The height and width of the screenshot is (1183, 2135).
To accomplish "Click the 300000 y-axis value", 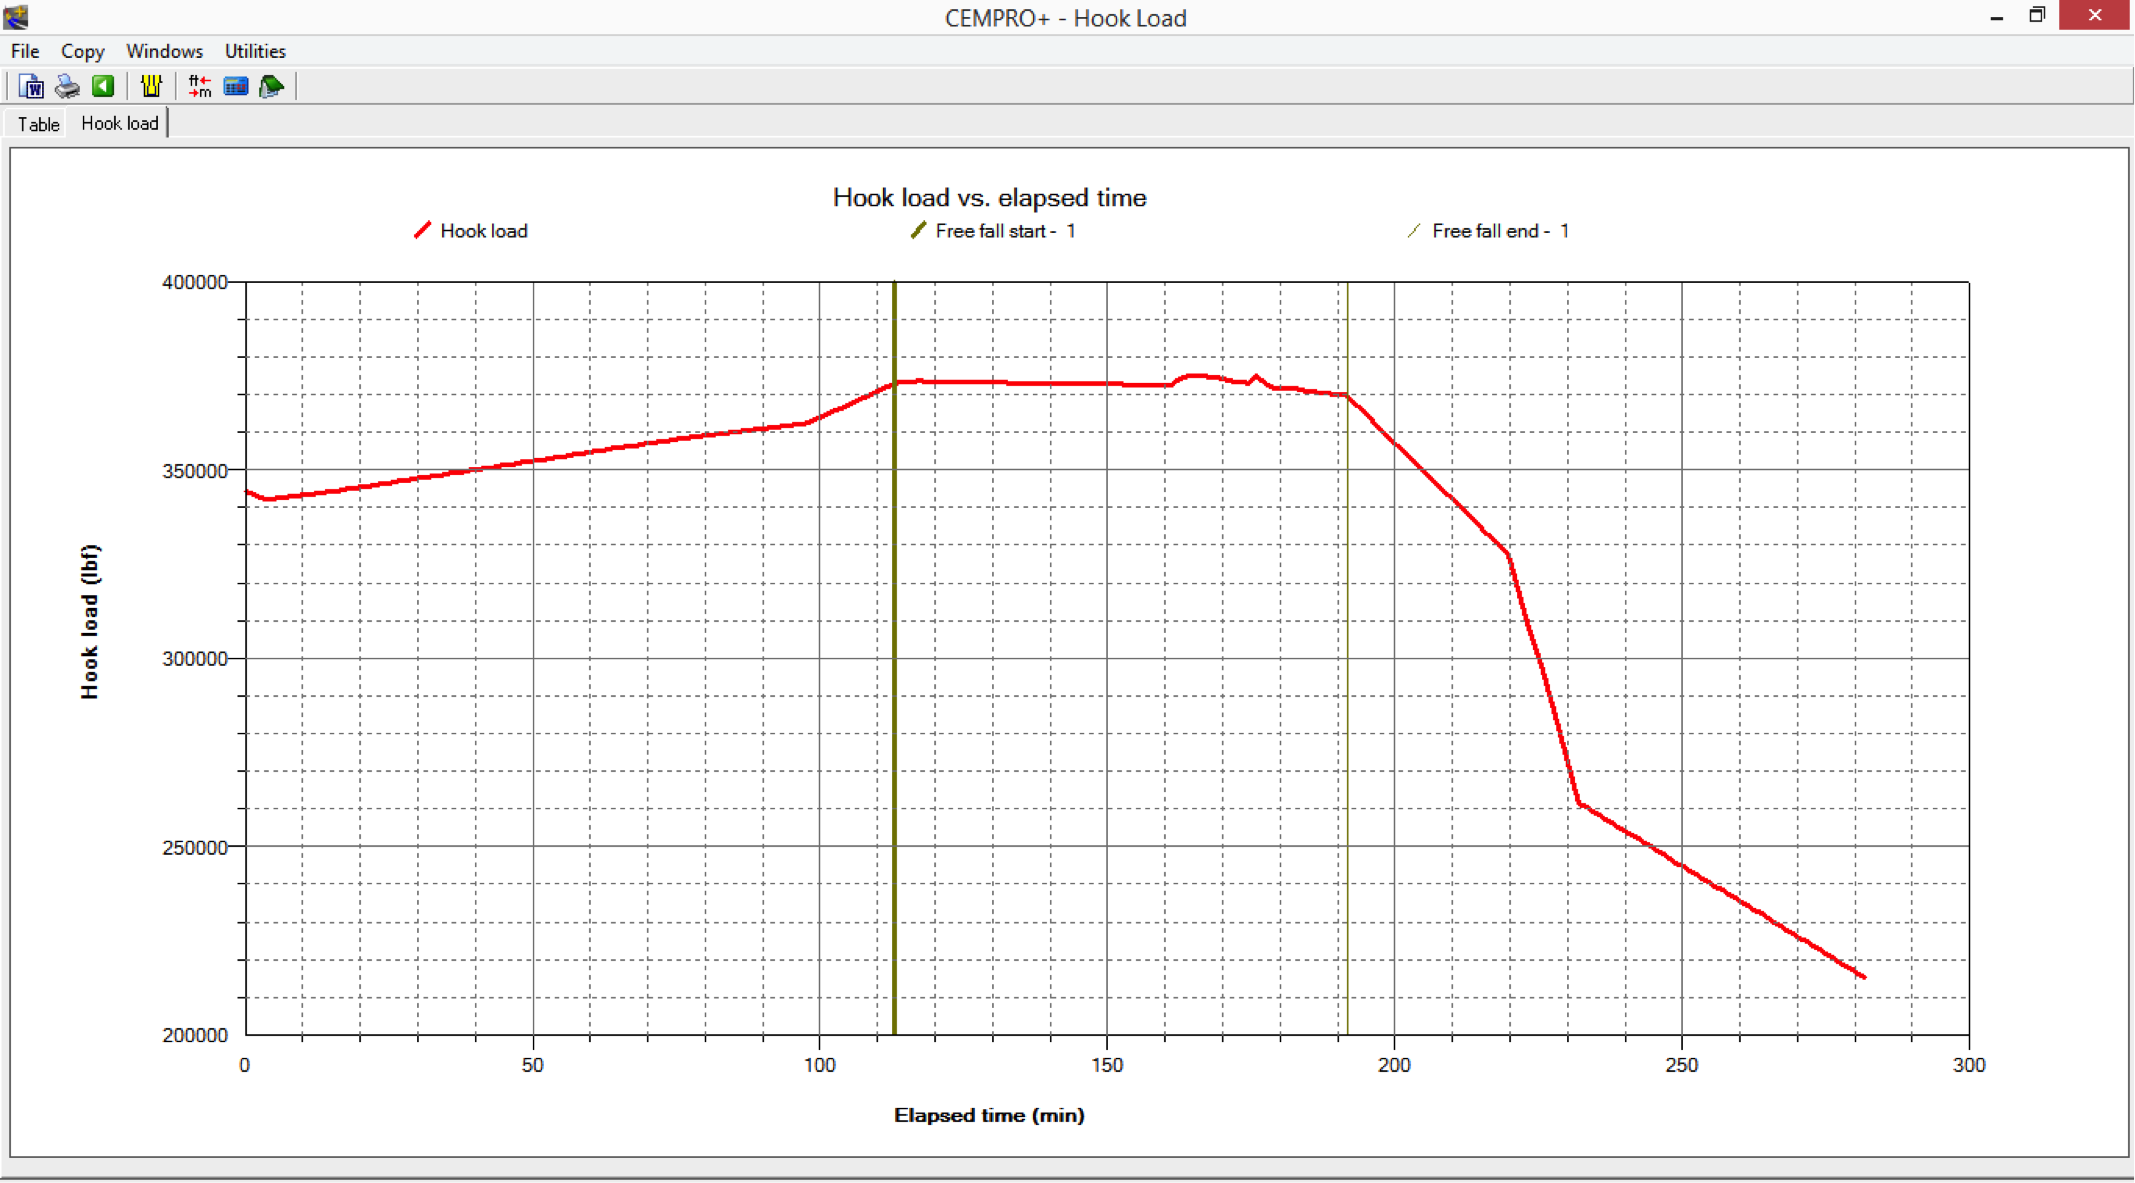I will pos(195,659).
